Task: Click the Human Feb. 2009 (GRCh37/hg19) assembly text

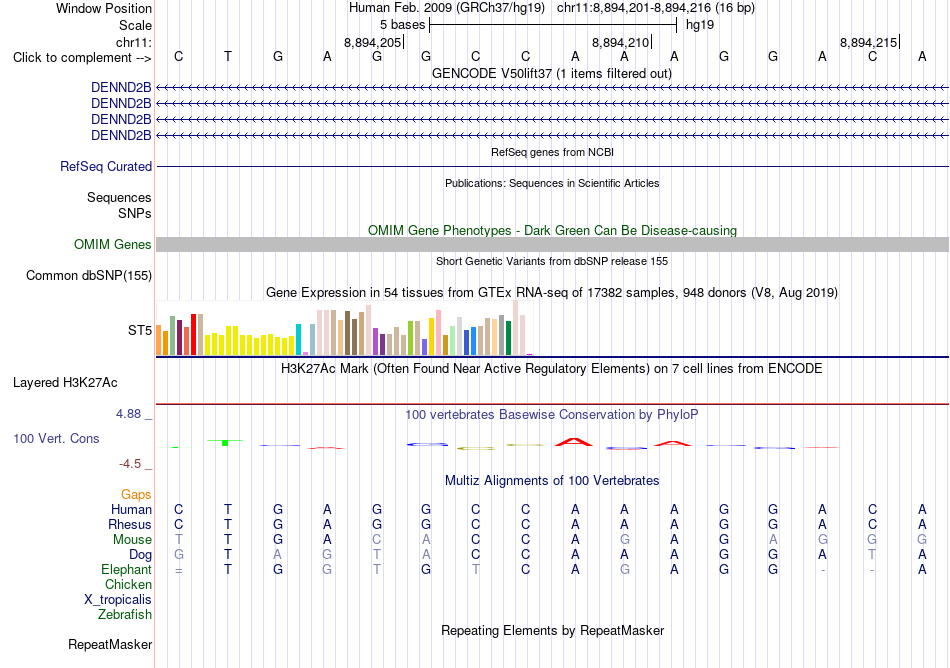Action: click(x=447, y=8)
